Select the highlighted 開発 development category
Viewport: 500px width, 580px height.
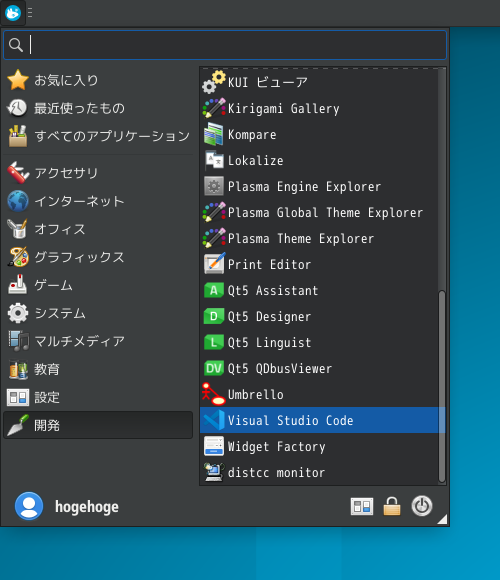(98, 425)
